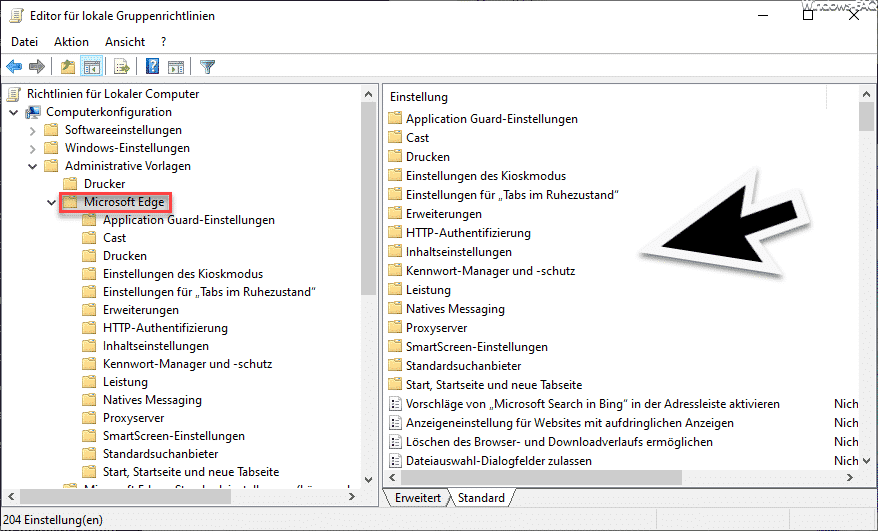Select Natives Messaging in right list
The image size is (878, 531).
[455, 309]
